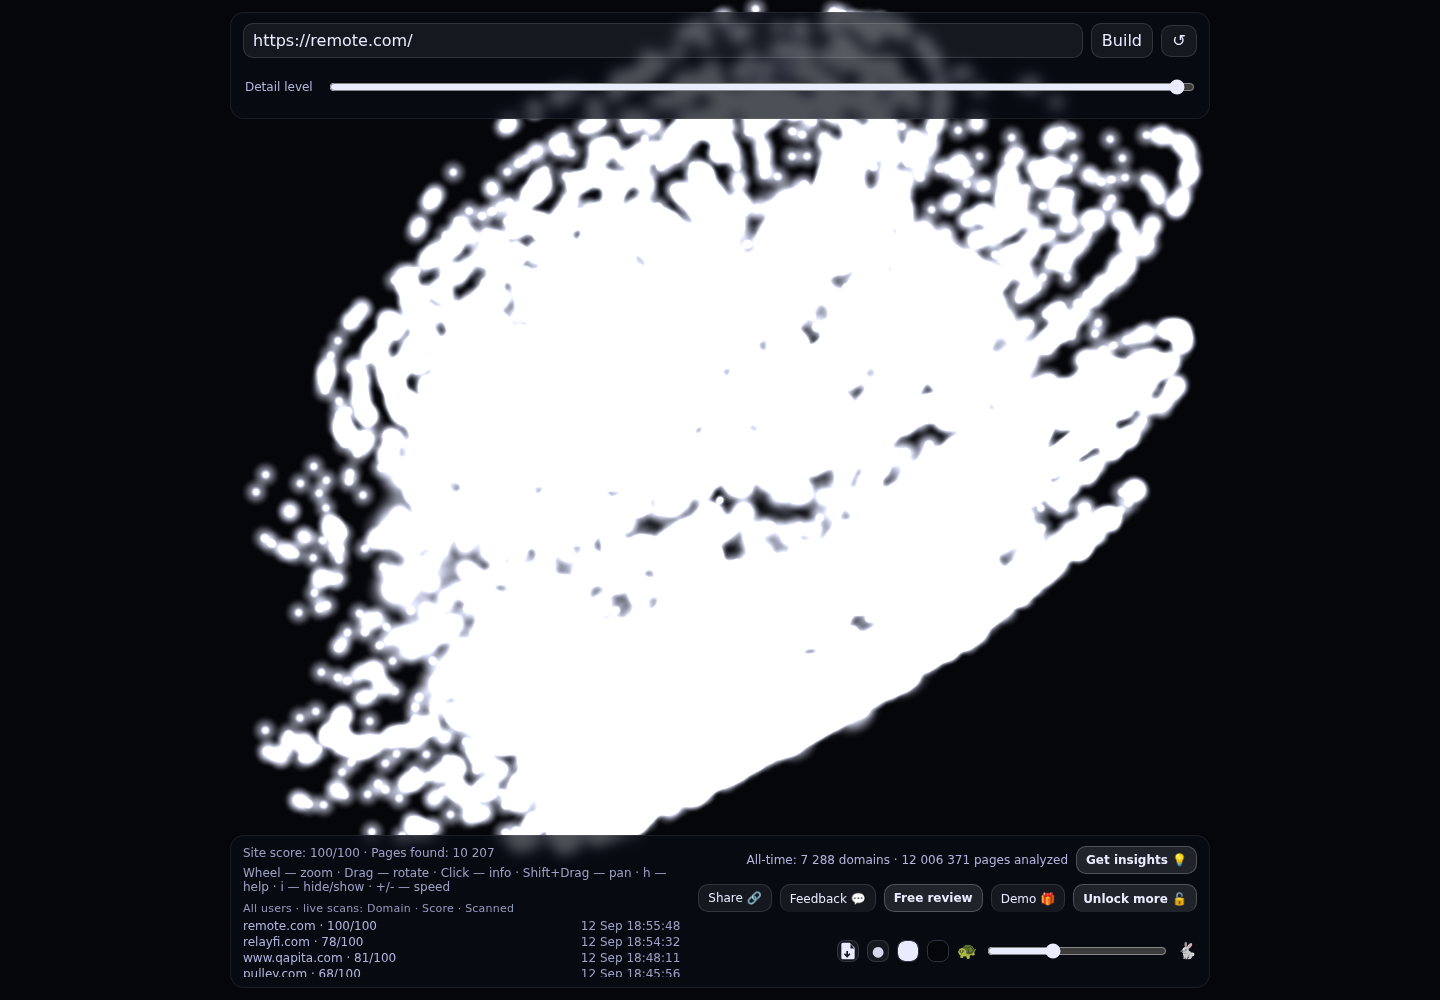
Task: Click the Detail level slider handle
Action: point(1177,87)
